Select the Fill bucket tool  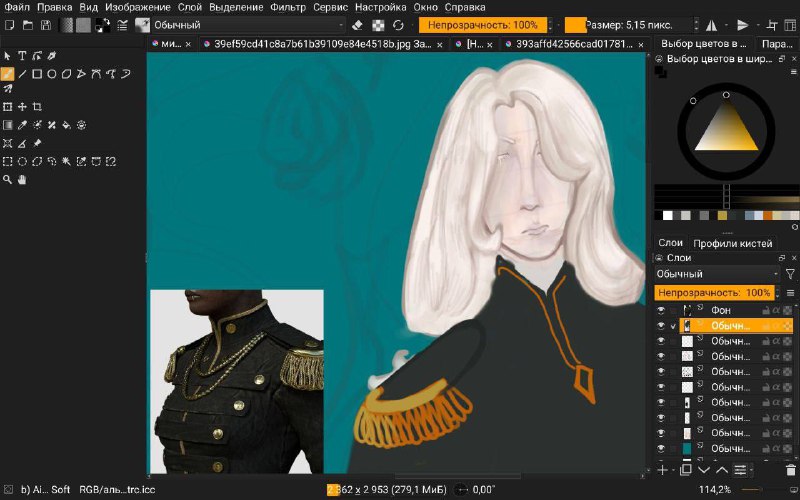(66, 125)
